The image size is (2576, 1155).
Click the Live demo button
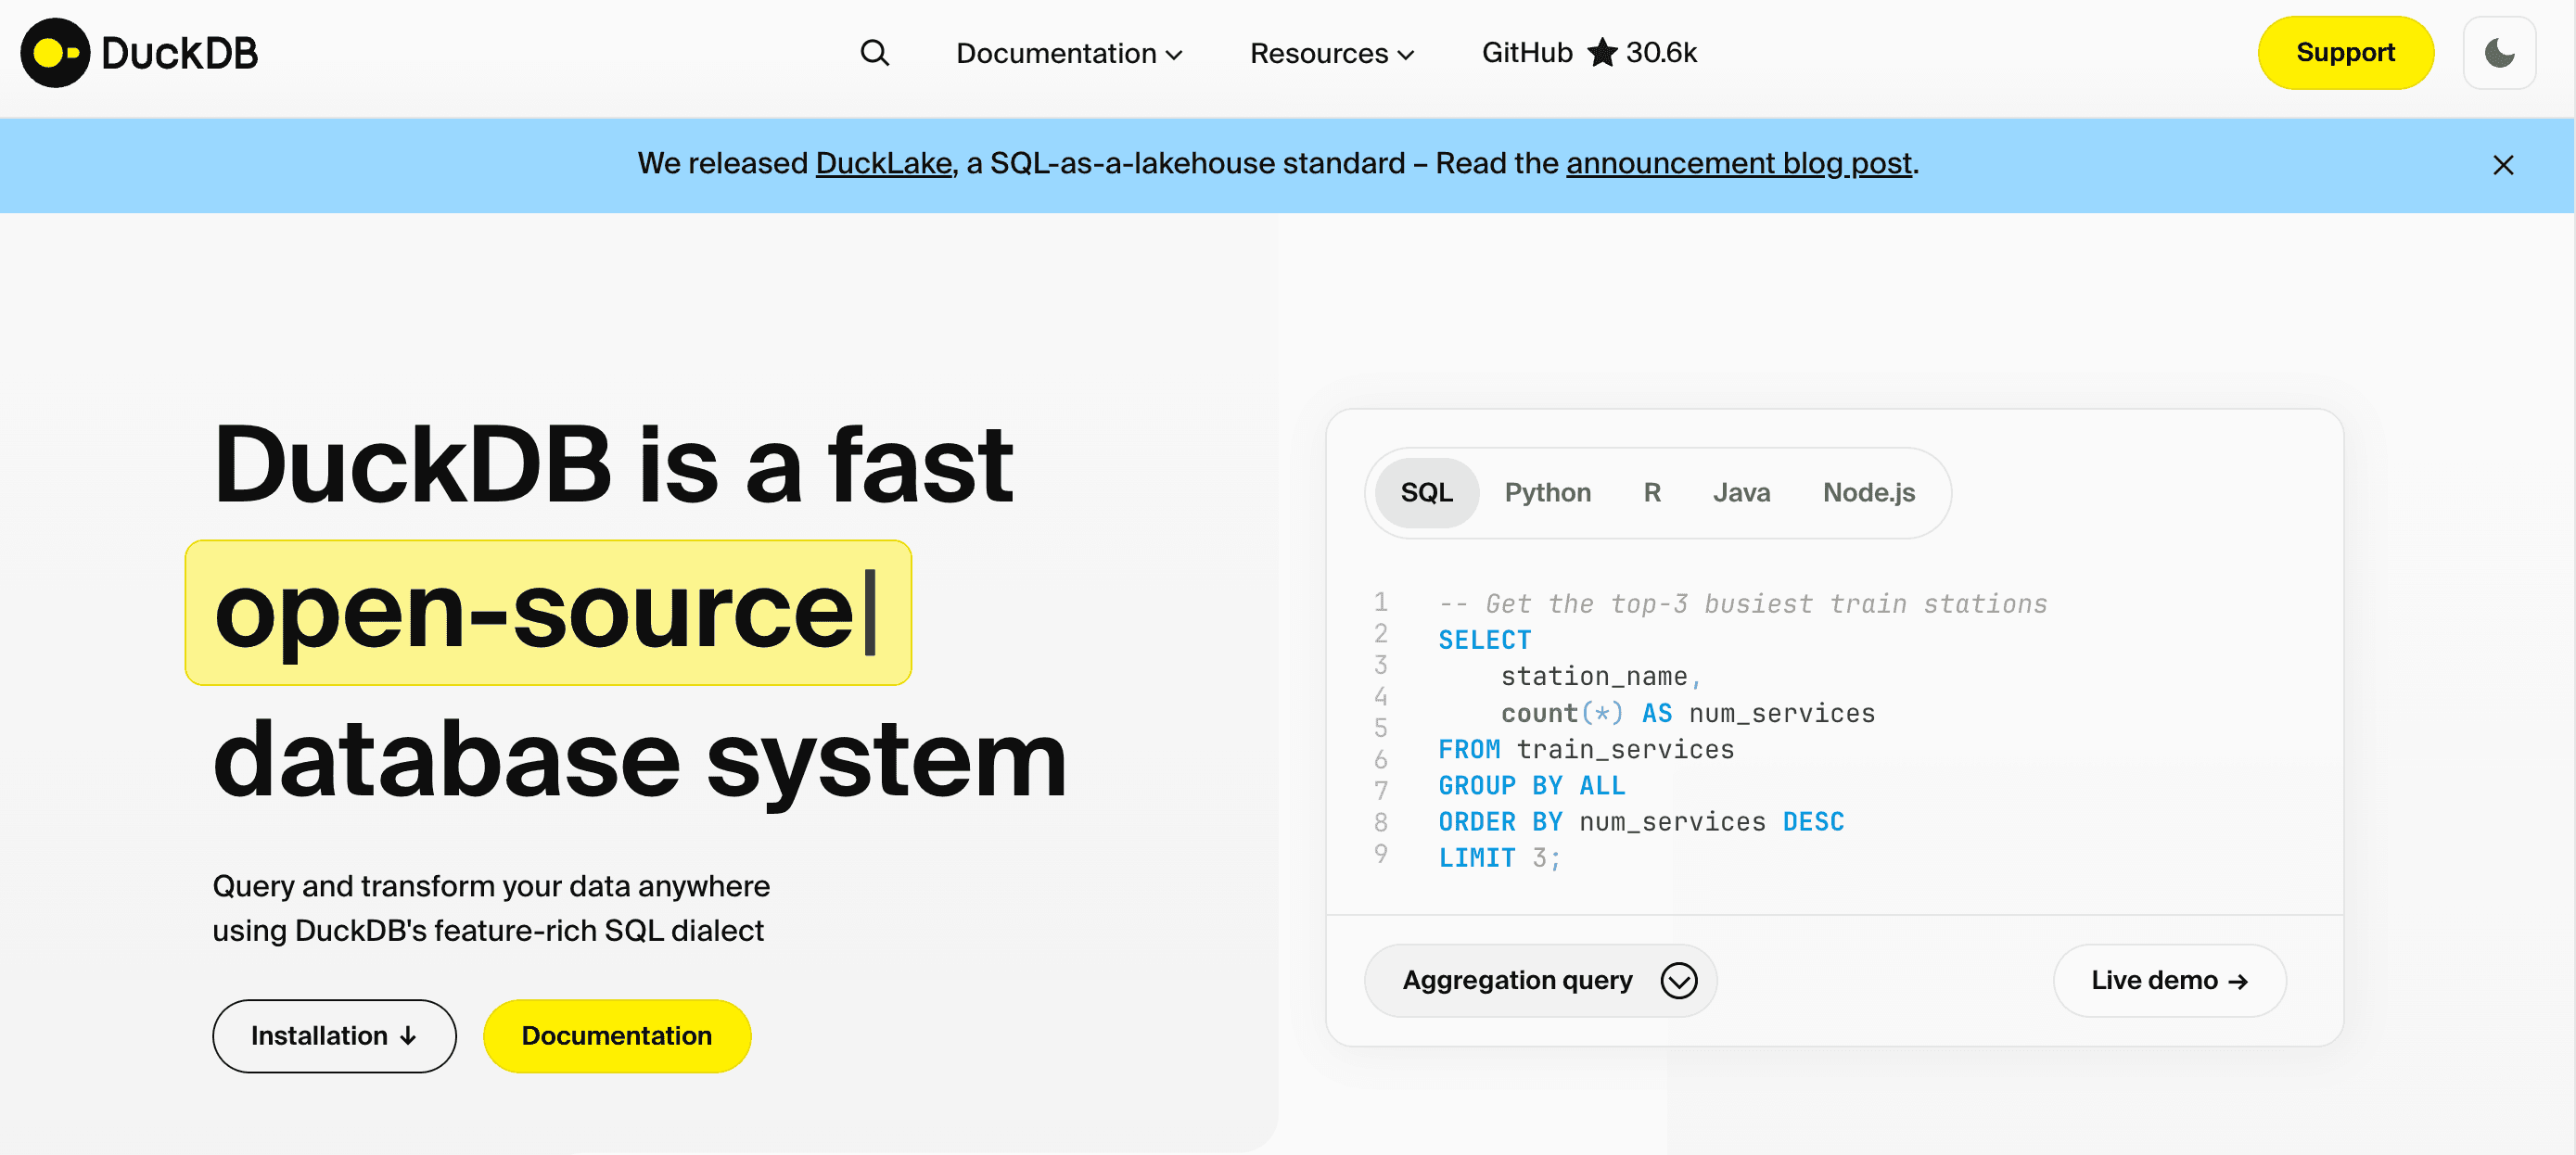point(2169,980)
